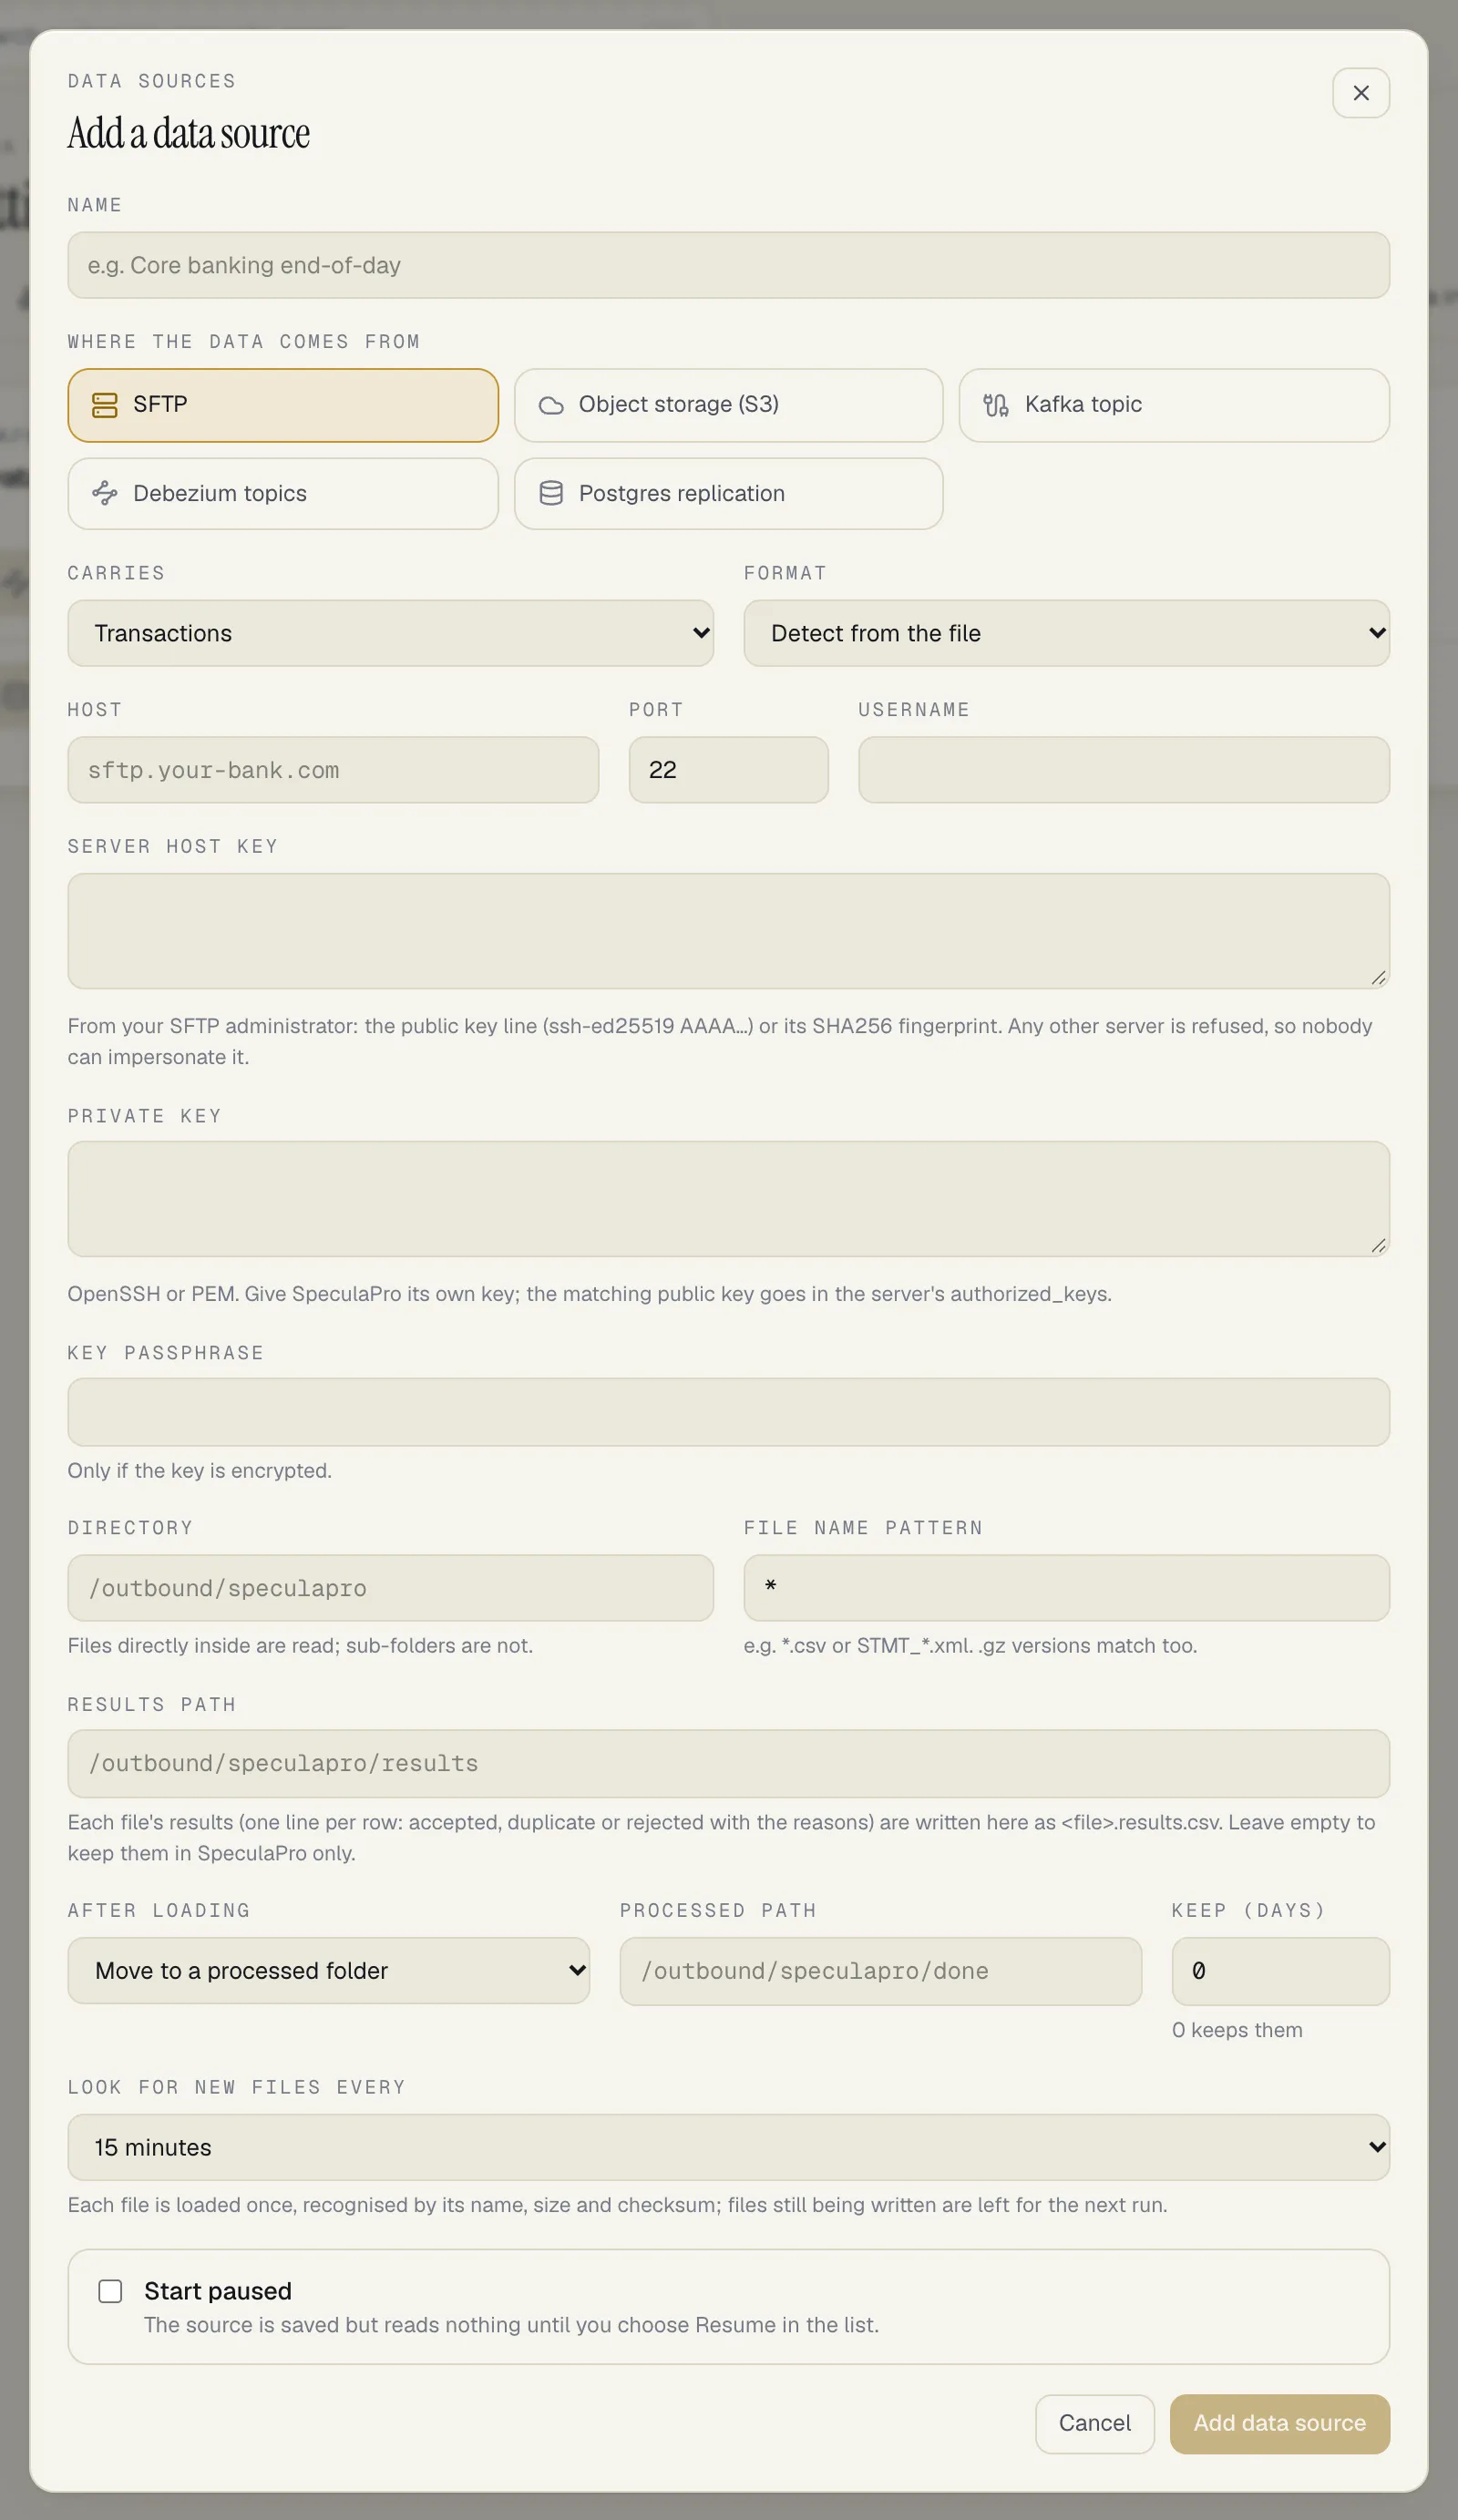Close the Add a data source dialog
Viewport: 1458px width, 2520px height.
tap(1361, 93)
